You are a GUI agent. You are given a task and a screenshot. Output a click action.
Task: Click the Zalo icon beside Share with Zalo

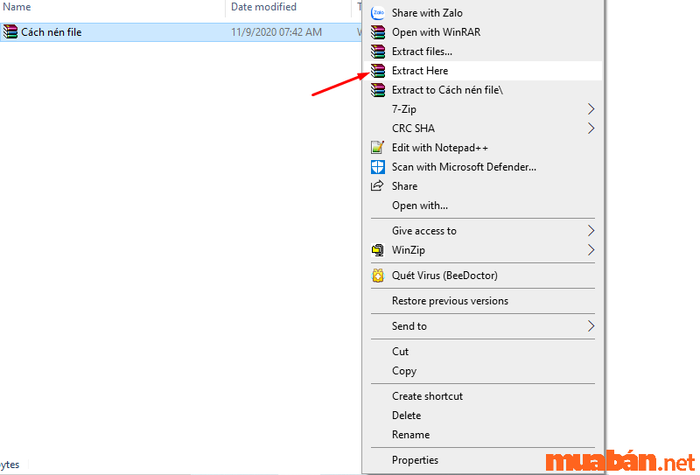coord(378,13)
